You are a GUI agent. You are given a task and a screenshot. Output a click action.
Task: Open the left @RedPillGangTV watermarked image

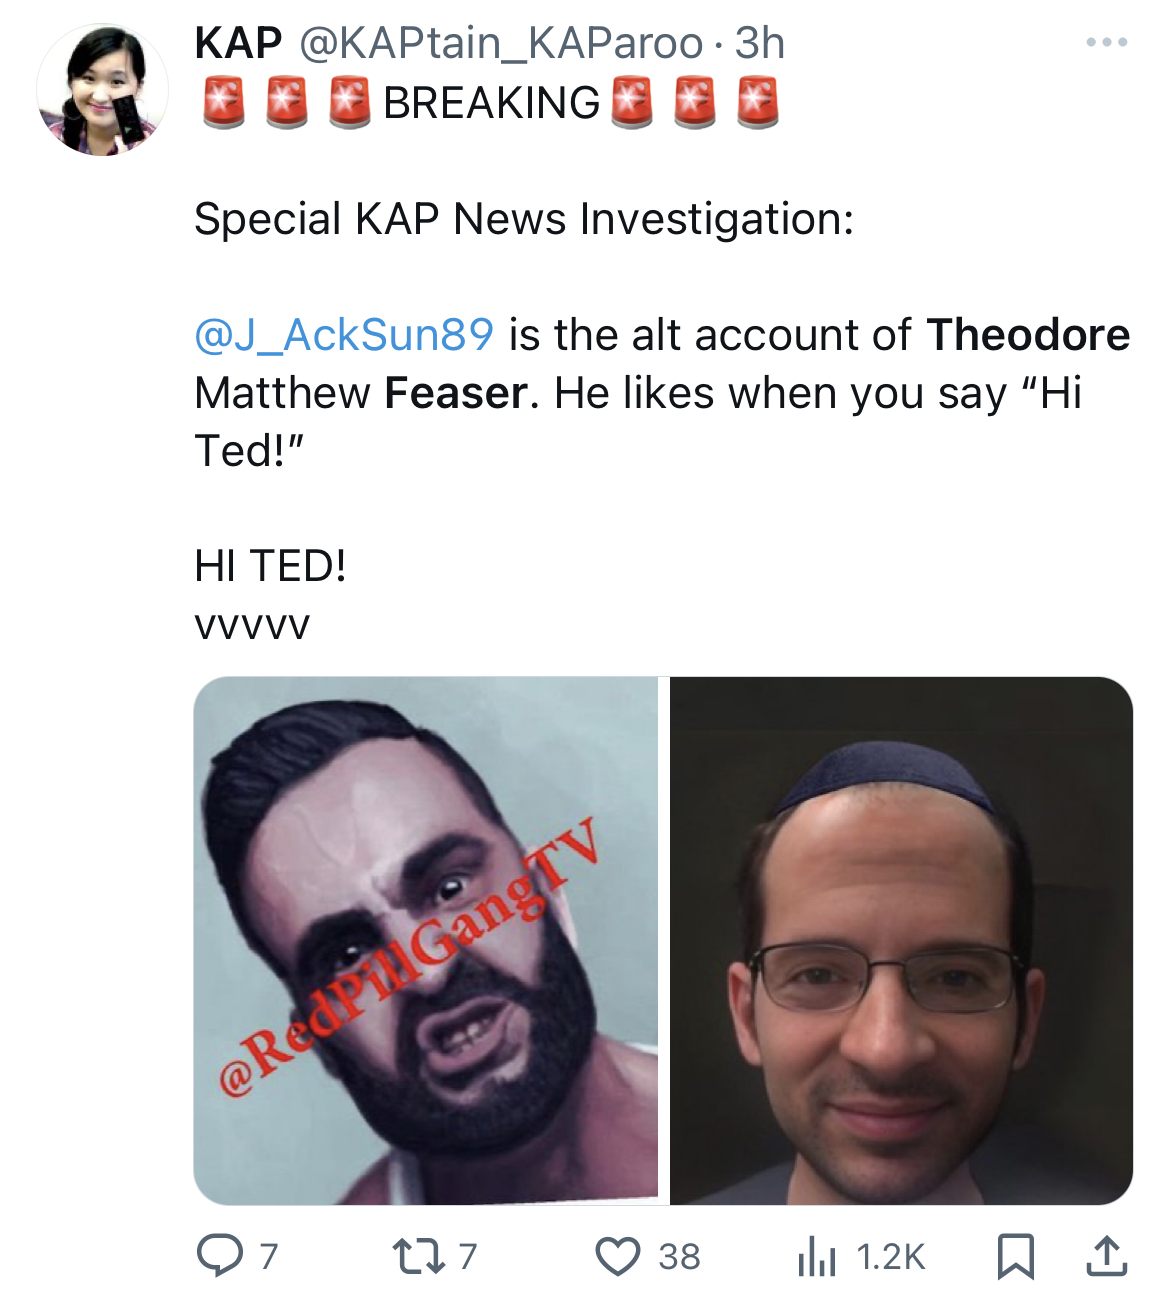(x=426, y=940)
